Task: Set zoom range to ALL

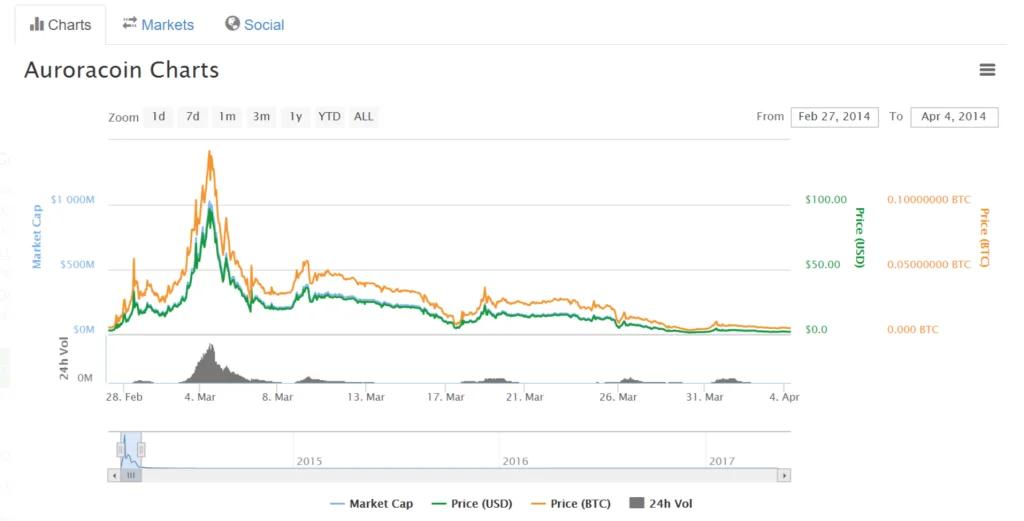Action: (364, 117)
